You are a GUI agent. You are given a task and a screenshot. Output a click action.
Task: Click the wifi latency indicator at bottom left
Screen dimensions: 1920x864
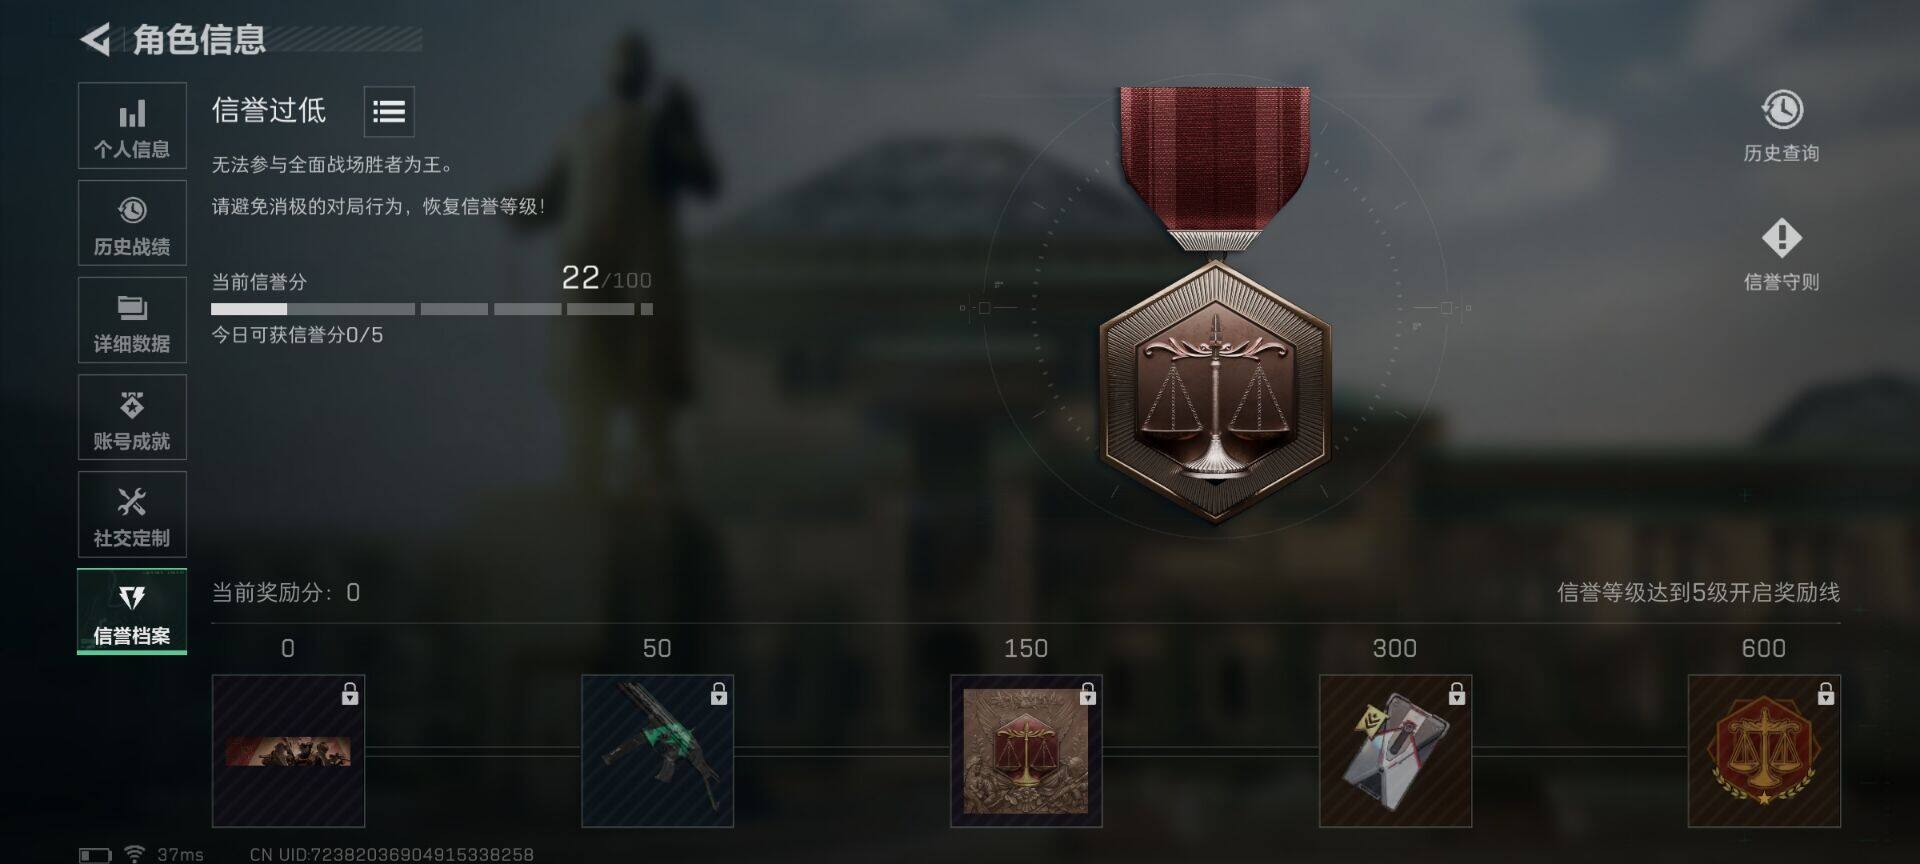(163, 854)
